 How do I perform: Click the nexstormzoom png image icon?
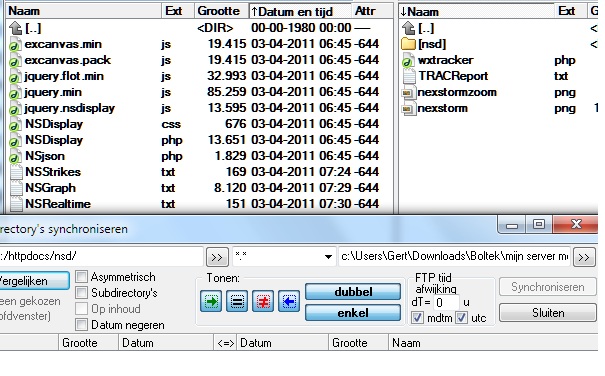[x=408, y=92]
